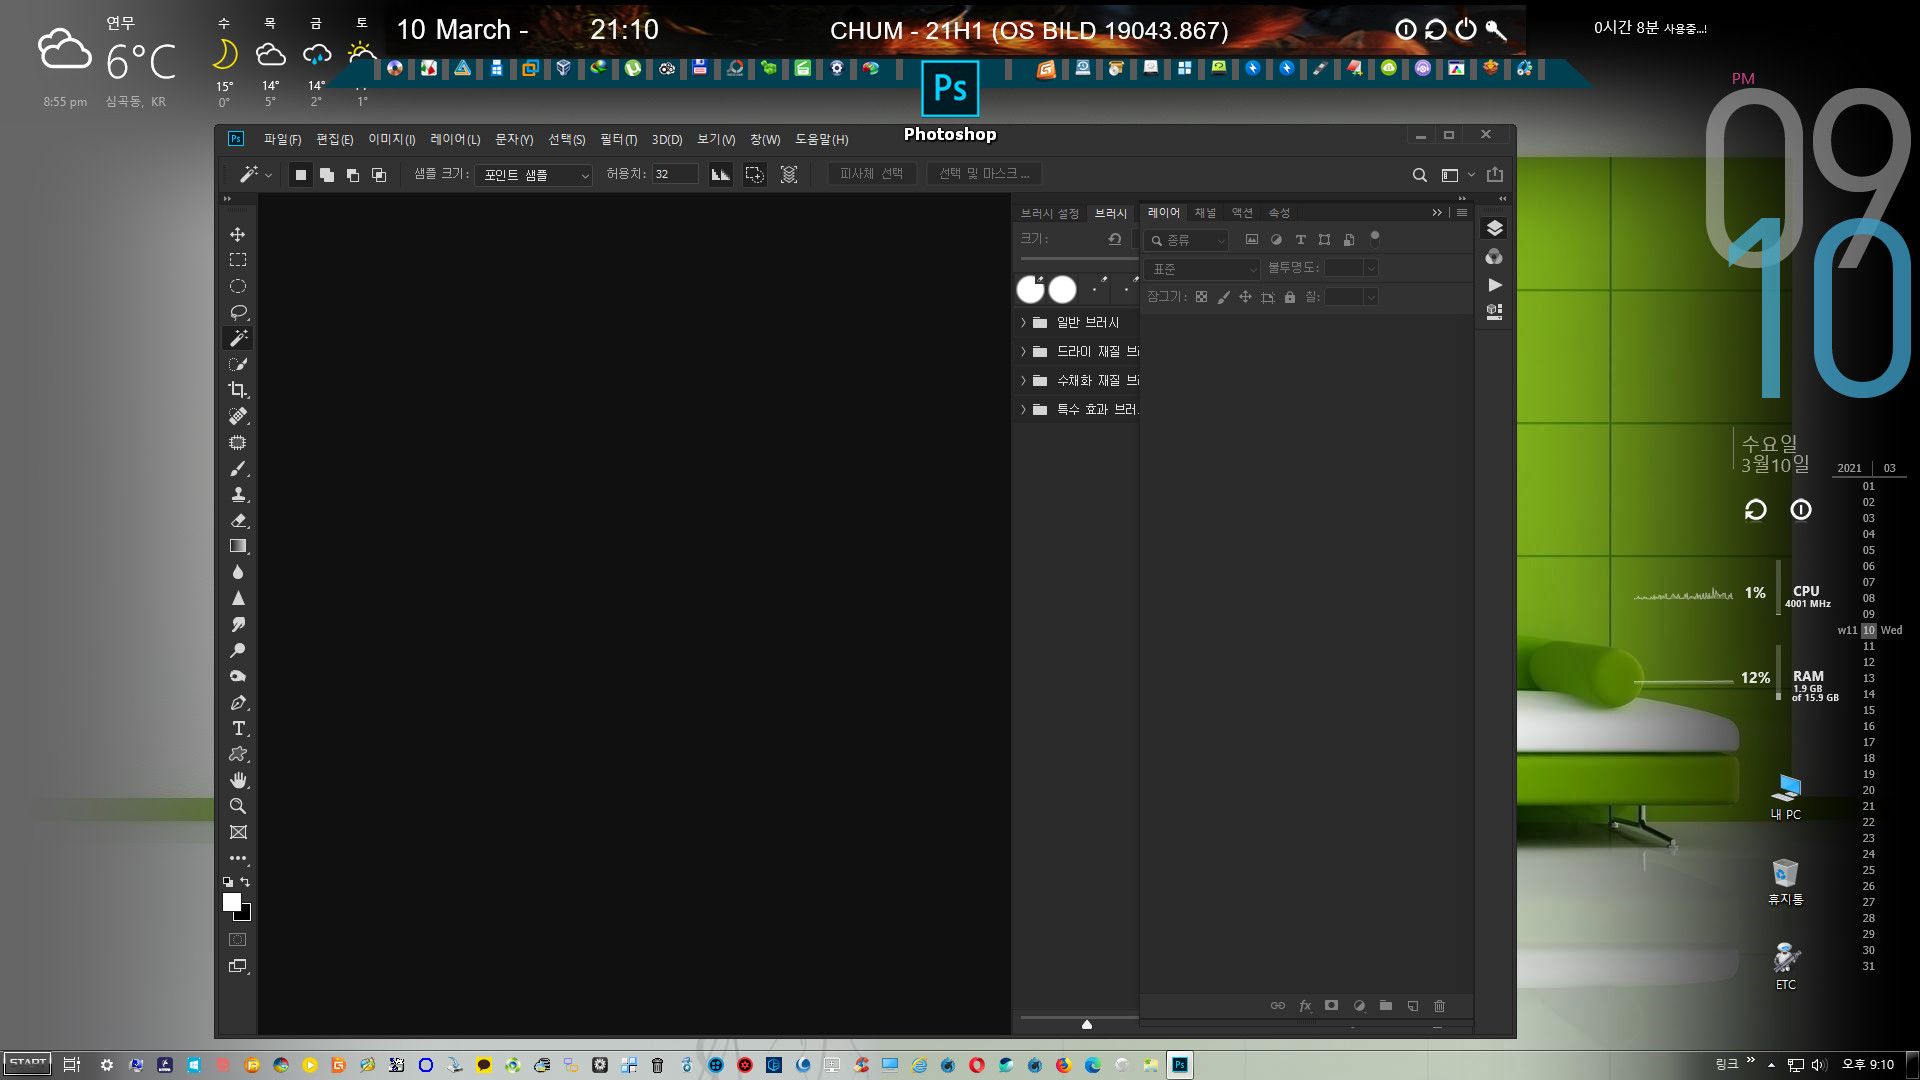
Task: Click the share export icon in options bar
Action: (1495, 174)
